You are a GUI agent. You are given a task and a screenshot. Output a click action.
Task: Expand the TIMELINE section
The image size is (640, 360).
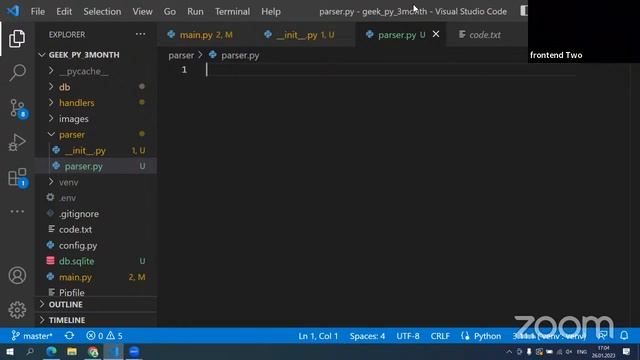tap(67, 320)
